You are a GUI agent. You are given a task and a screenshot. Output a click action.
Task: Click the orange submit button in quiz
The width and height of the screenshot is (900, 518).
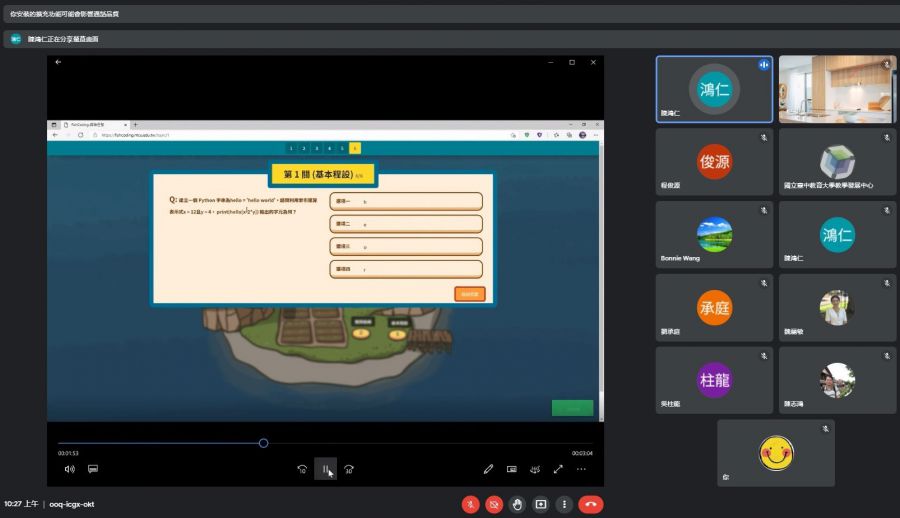click(470, 294)
